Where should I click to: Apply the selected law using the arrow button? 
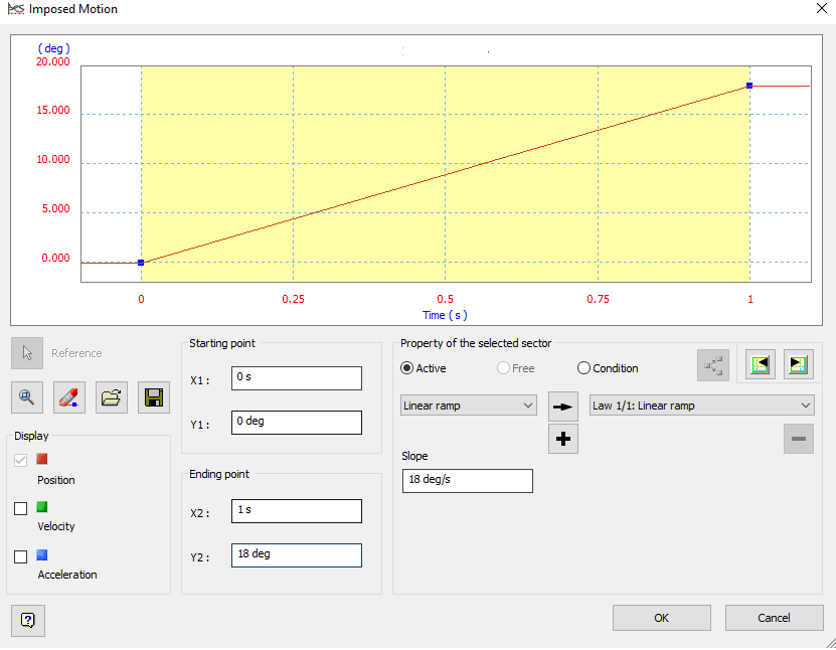coord(563,405)
